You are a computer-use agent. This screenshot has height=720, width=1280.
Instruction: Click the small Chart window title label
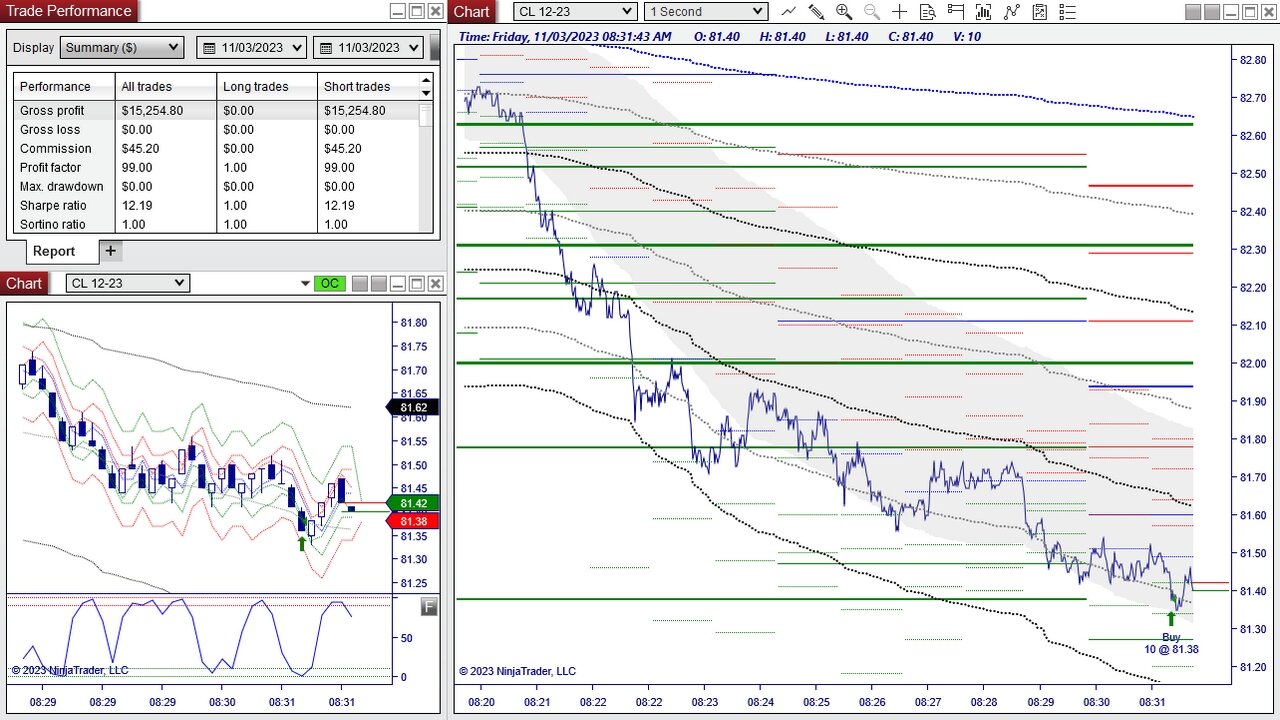(x=24, y=283)
